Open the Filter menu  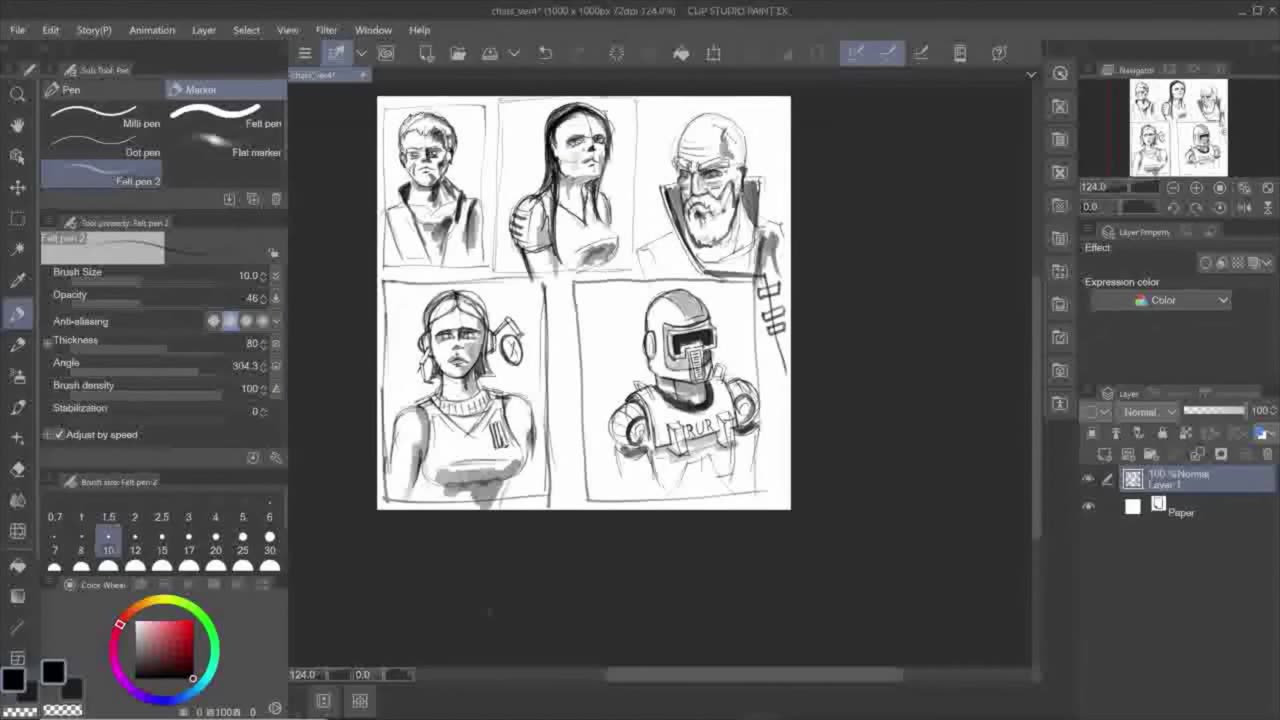pos(326,30)
